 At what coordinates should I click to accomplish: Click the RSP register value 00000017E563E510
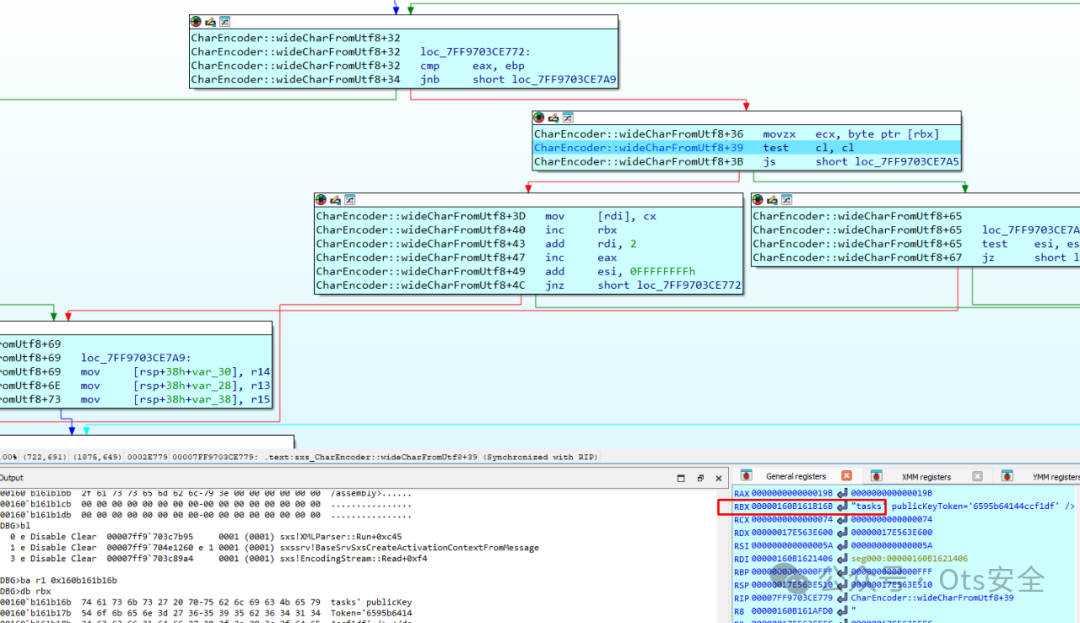pyautogui.click(x=791, y=584)
